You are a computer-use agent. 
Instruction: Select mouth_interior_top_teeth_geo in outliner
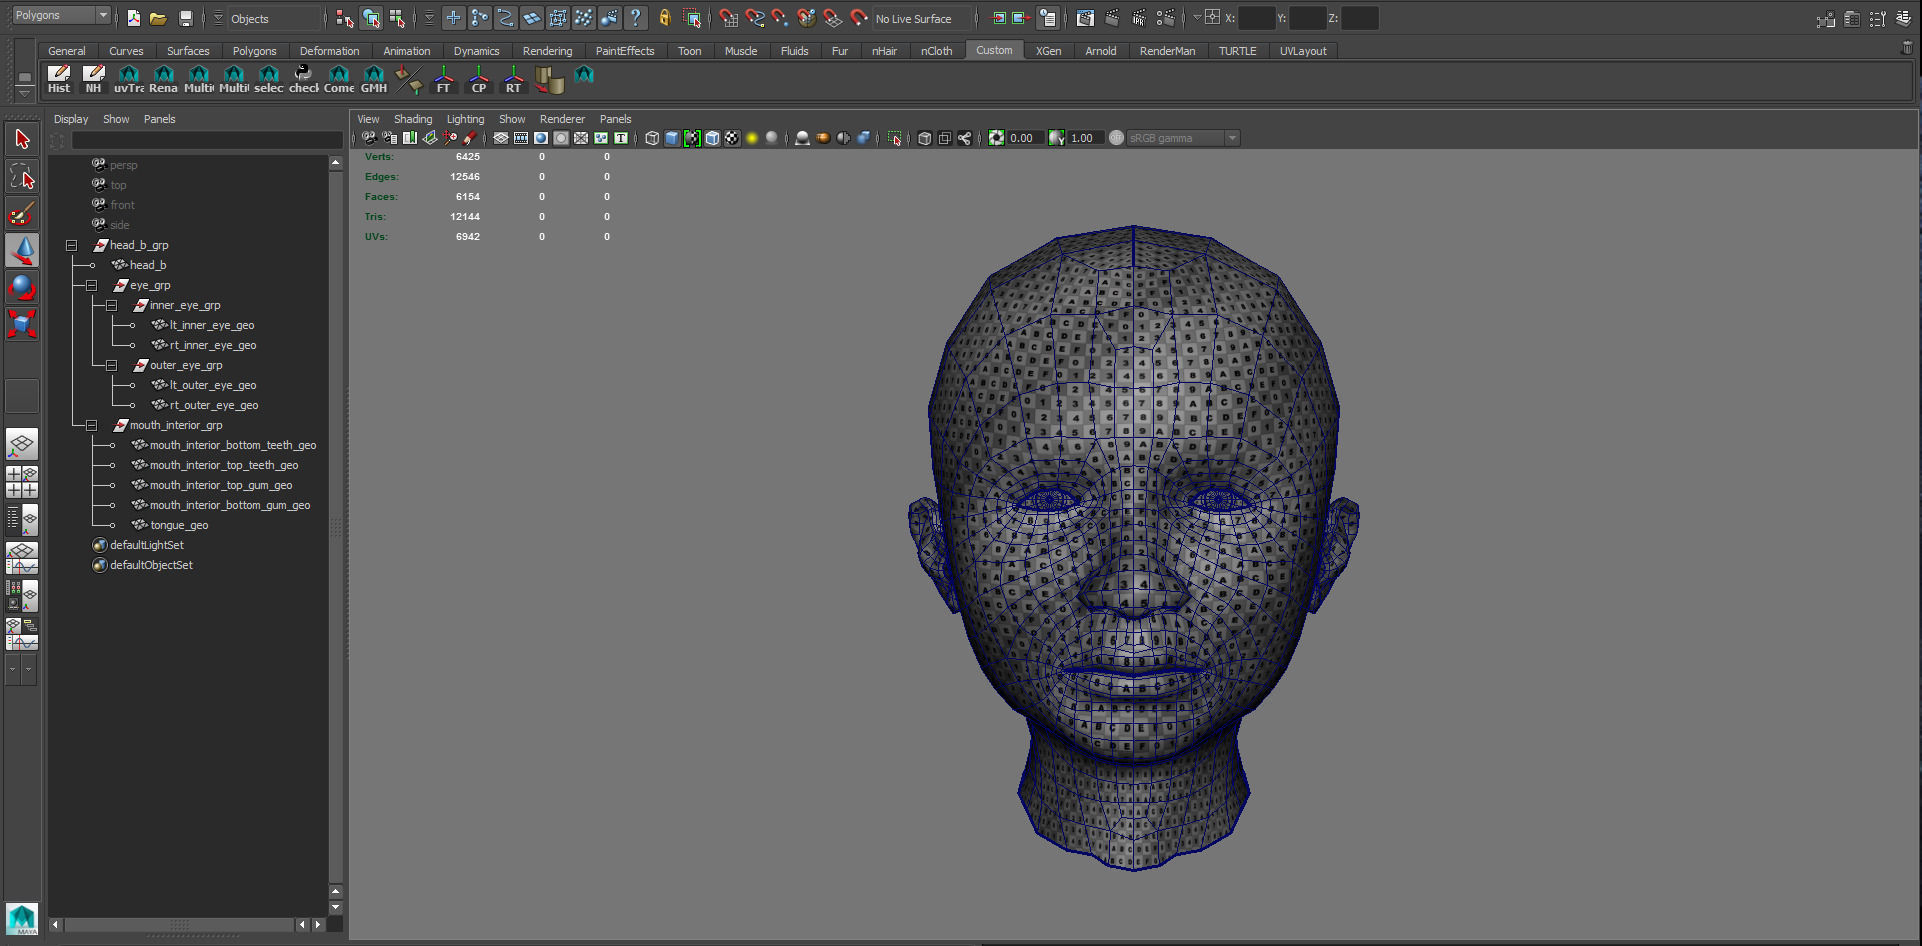pyautogui.click(x=224, y=465)
